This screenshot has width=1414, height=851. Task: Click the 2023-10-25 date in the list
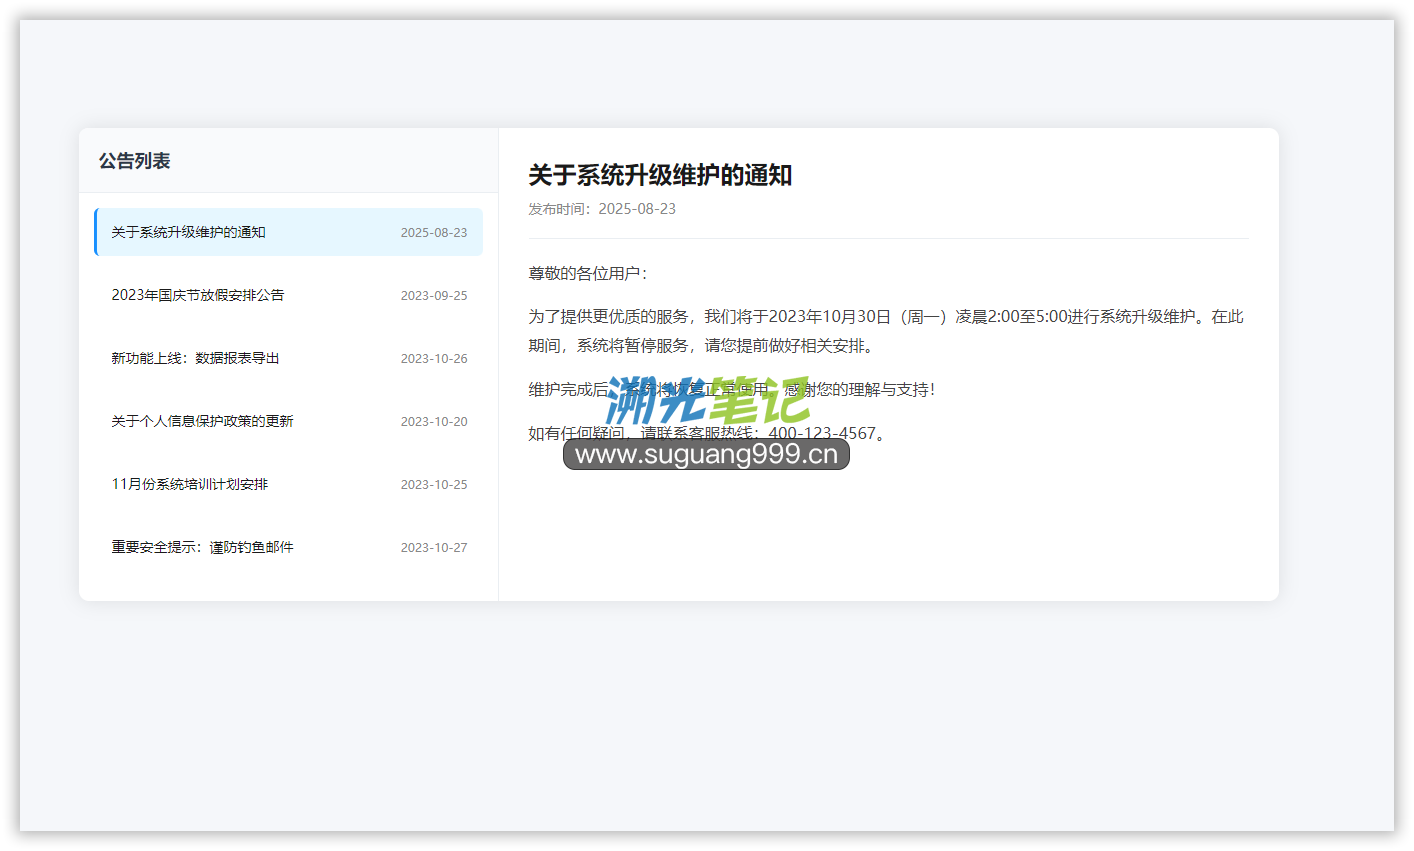(434, 484)
